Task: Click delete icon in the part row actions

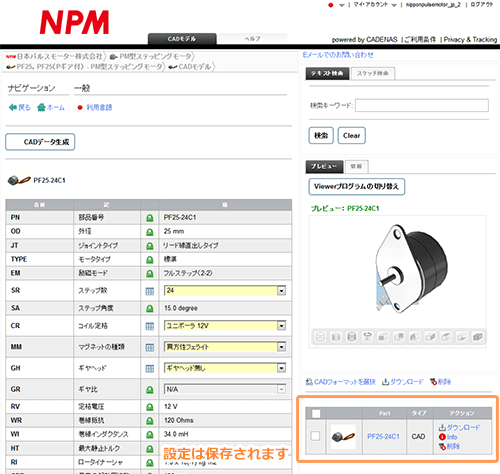Action: point(442,447)
